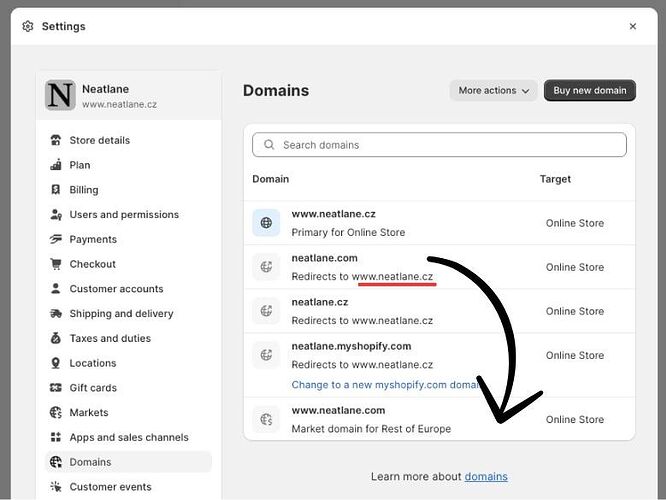
Task: Click the Checkout cart icon
Action: (56, 264)
